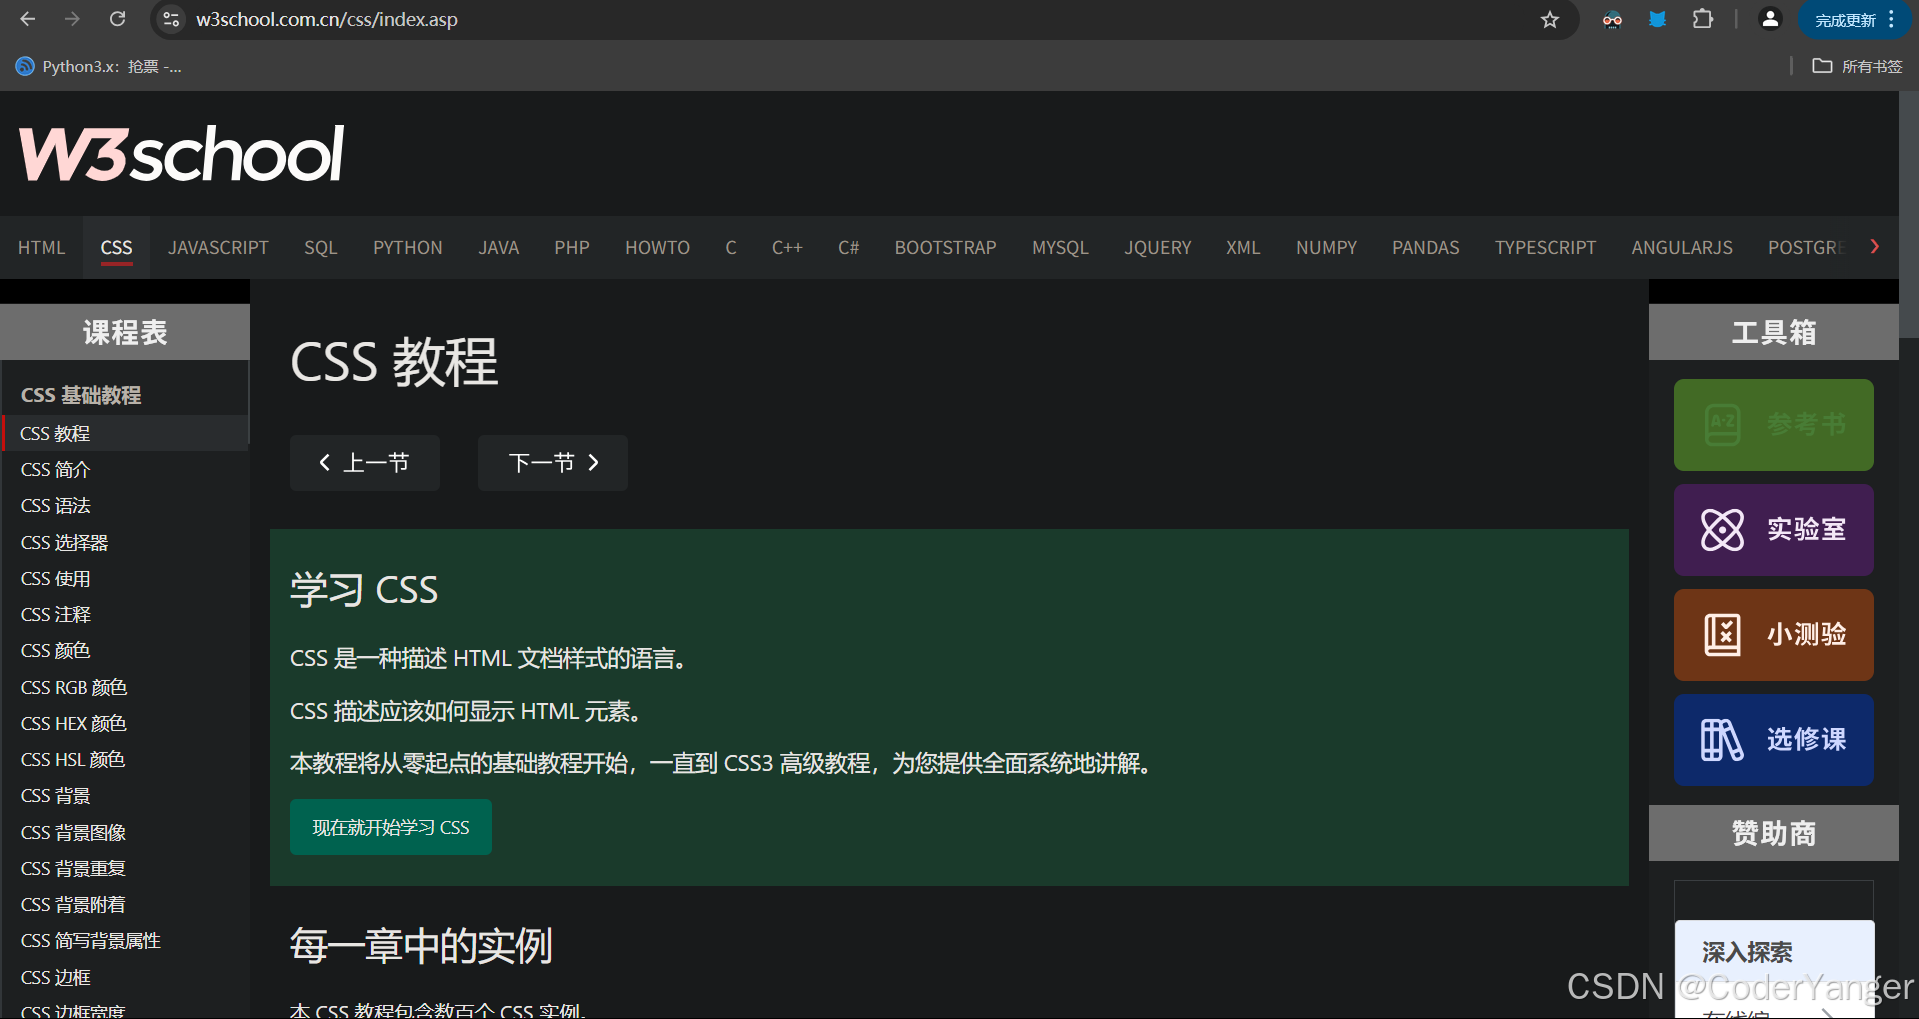Bookmark this page with the star icon

click(1550, 19)
